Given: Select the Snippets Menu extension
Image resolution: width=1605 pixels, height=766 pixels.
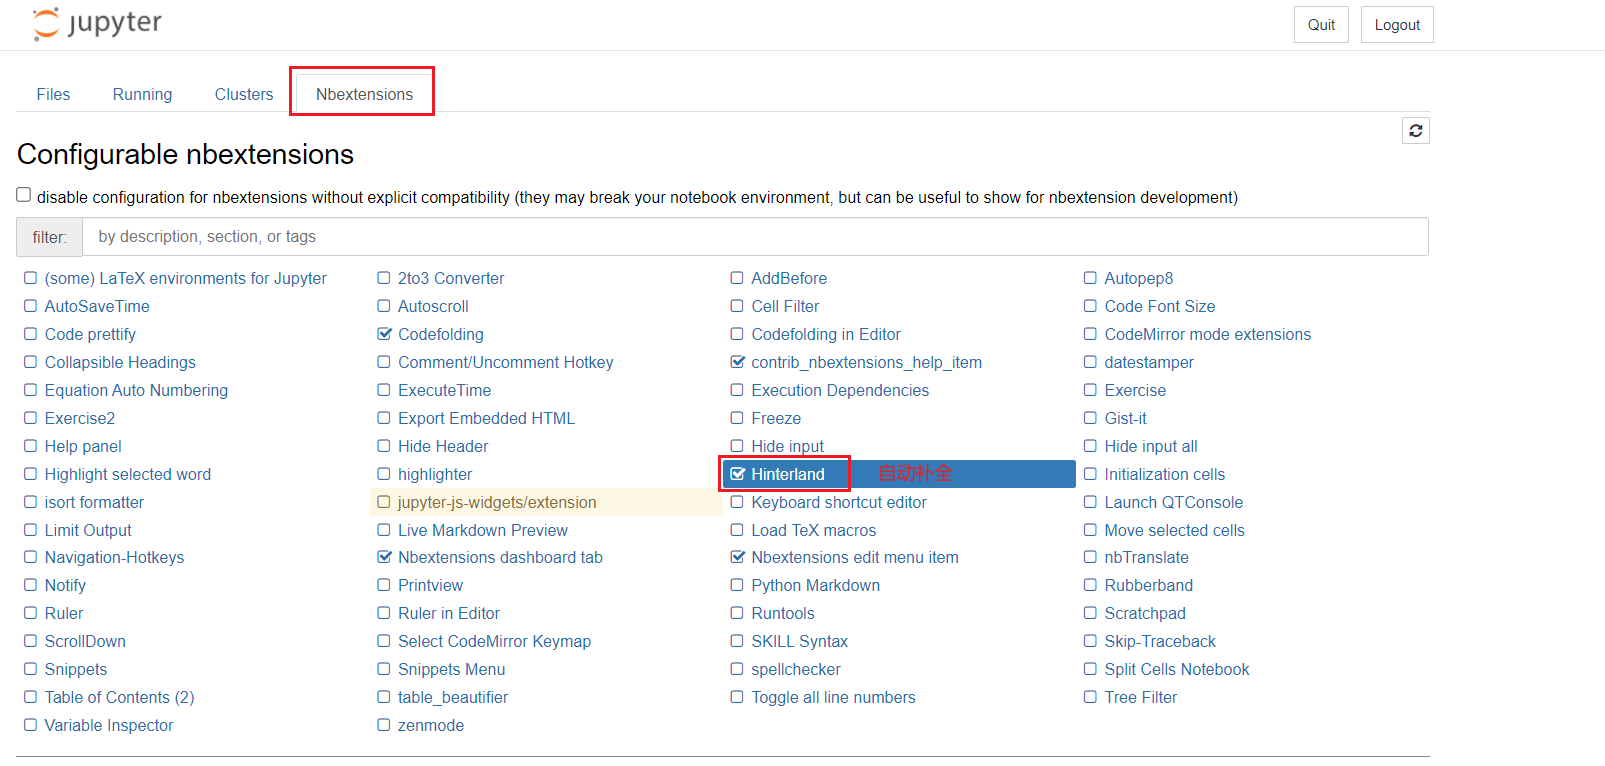Looking at the screenshot, I should (451, 669).
